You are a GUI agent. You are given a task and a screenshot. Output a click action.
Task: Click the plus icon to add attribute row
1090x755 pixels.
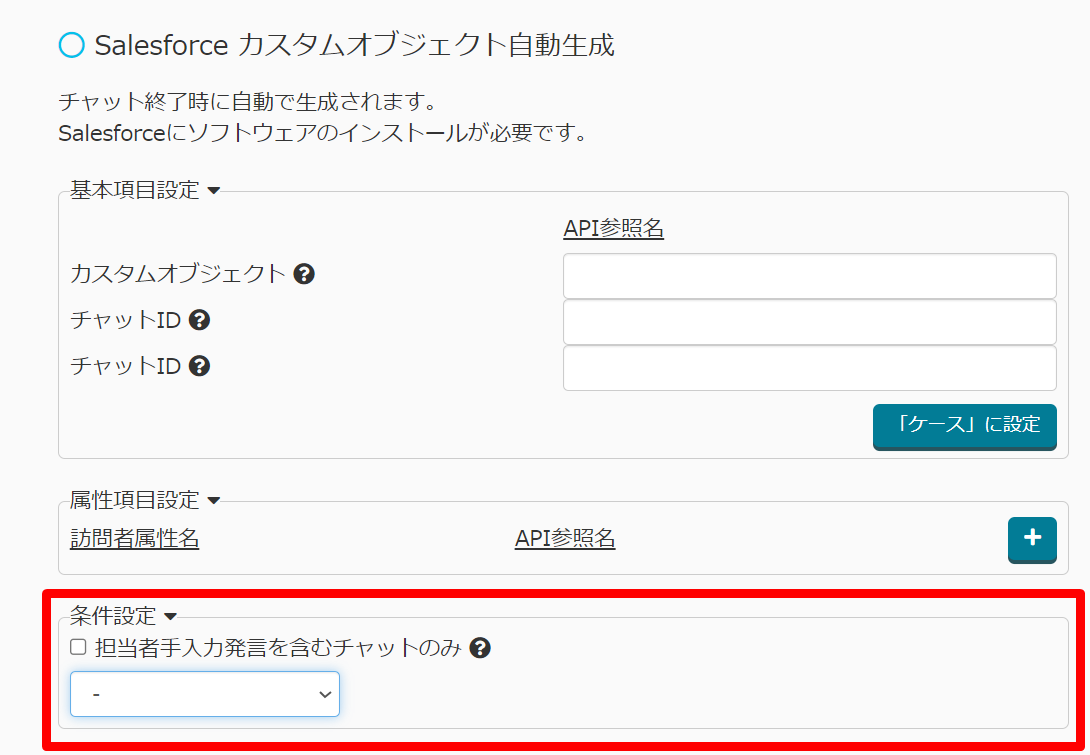1032,539
